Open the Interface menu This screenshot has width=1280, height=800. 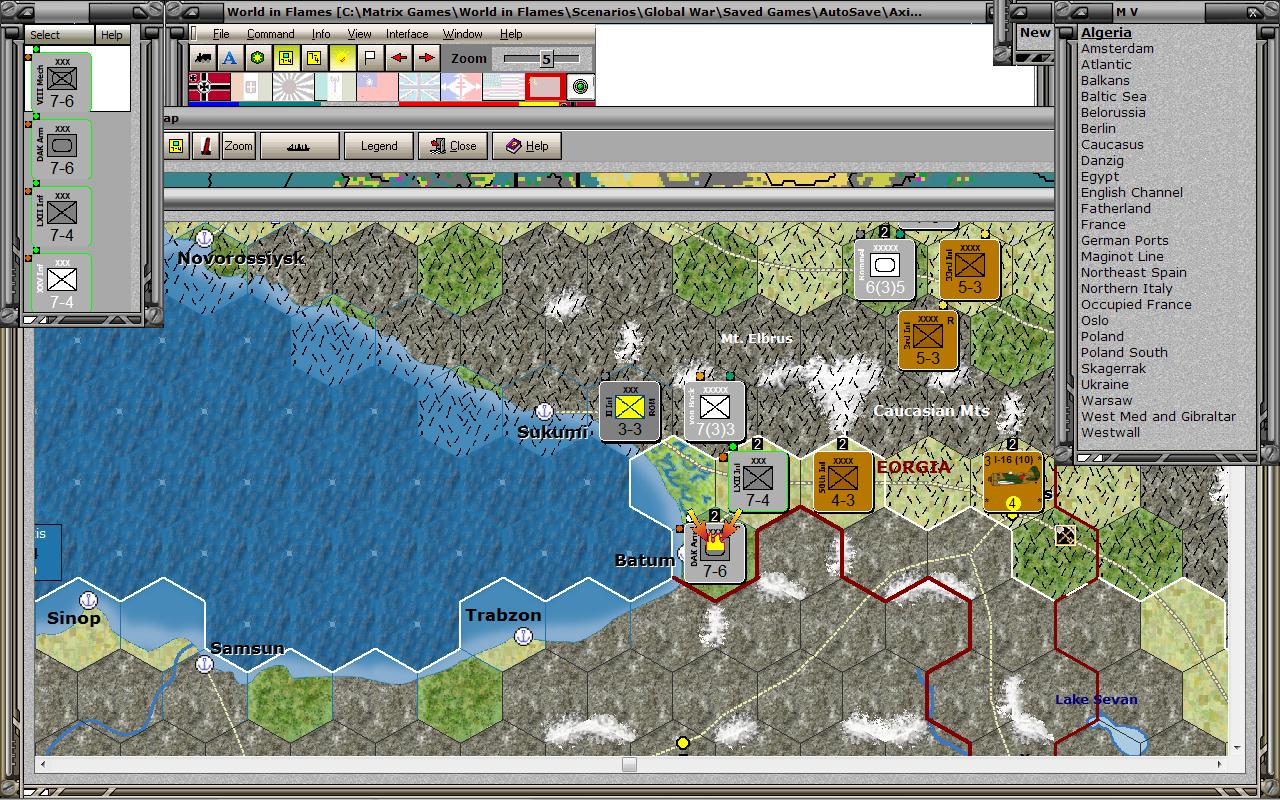[407, 34]
